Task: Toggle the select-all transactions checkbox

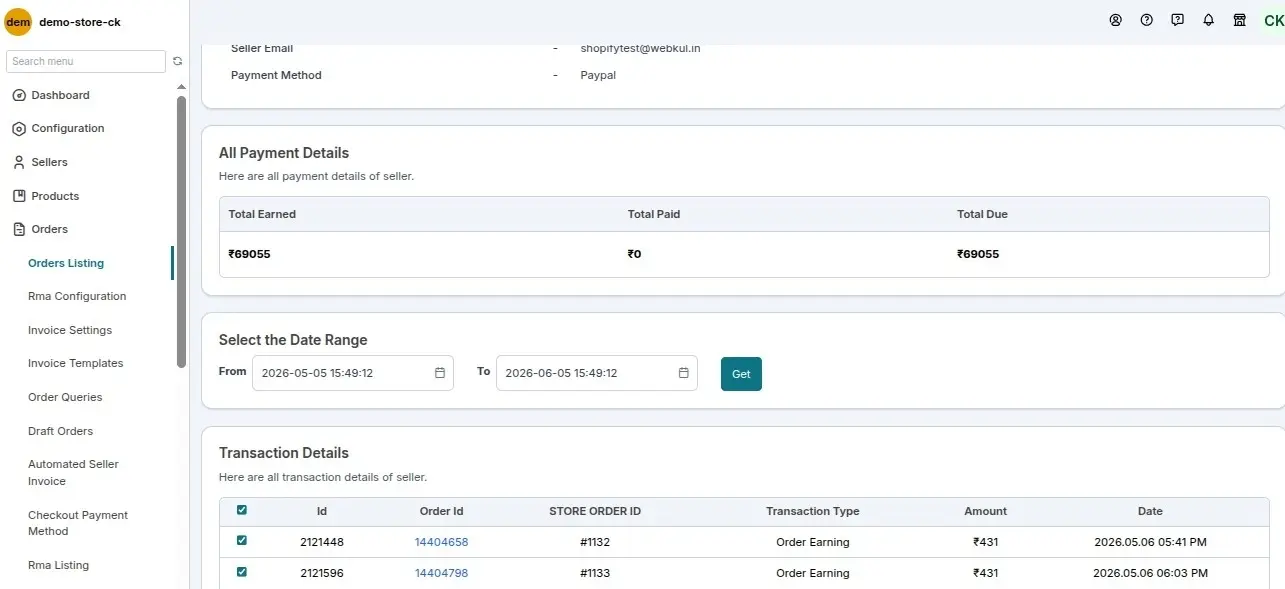Action: pos(242,510)
